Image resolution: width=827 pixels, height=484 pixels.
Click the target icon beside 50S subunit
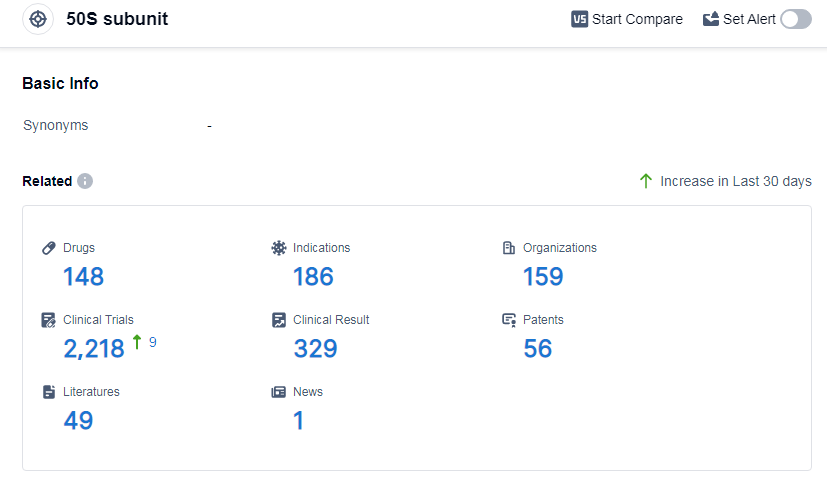click(x=38, y=19)
